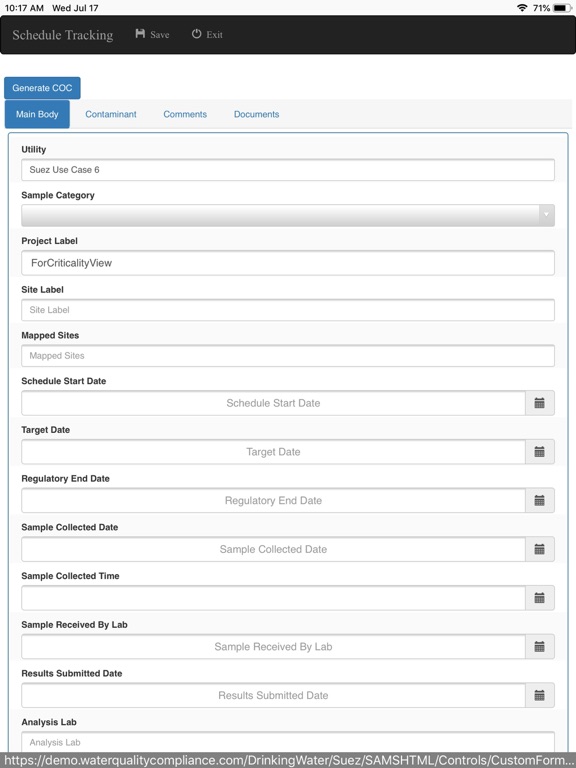The height and width of the screenshot is (768, 576).
Task: Click the 'Mapped Sites' field label text
Action: point(50,336)
